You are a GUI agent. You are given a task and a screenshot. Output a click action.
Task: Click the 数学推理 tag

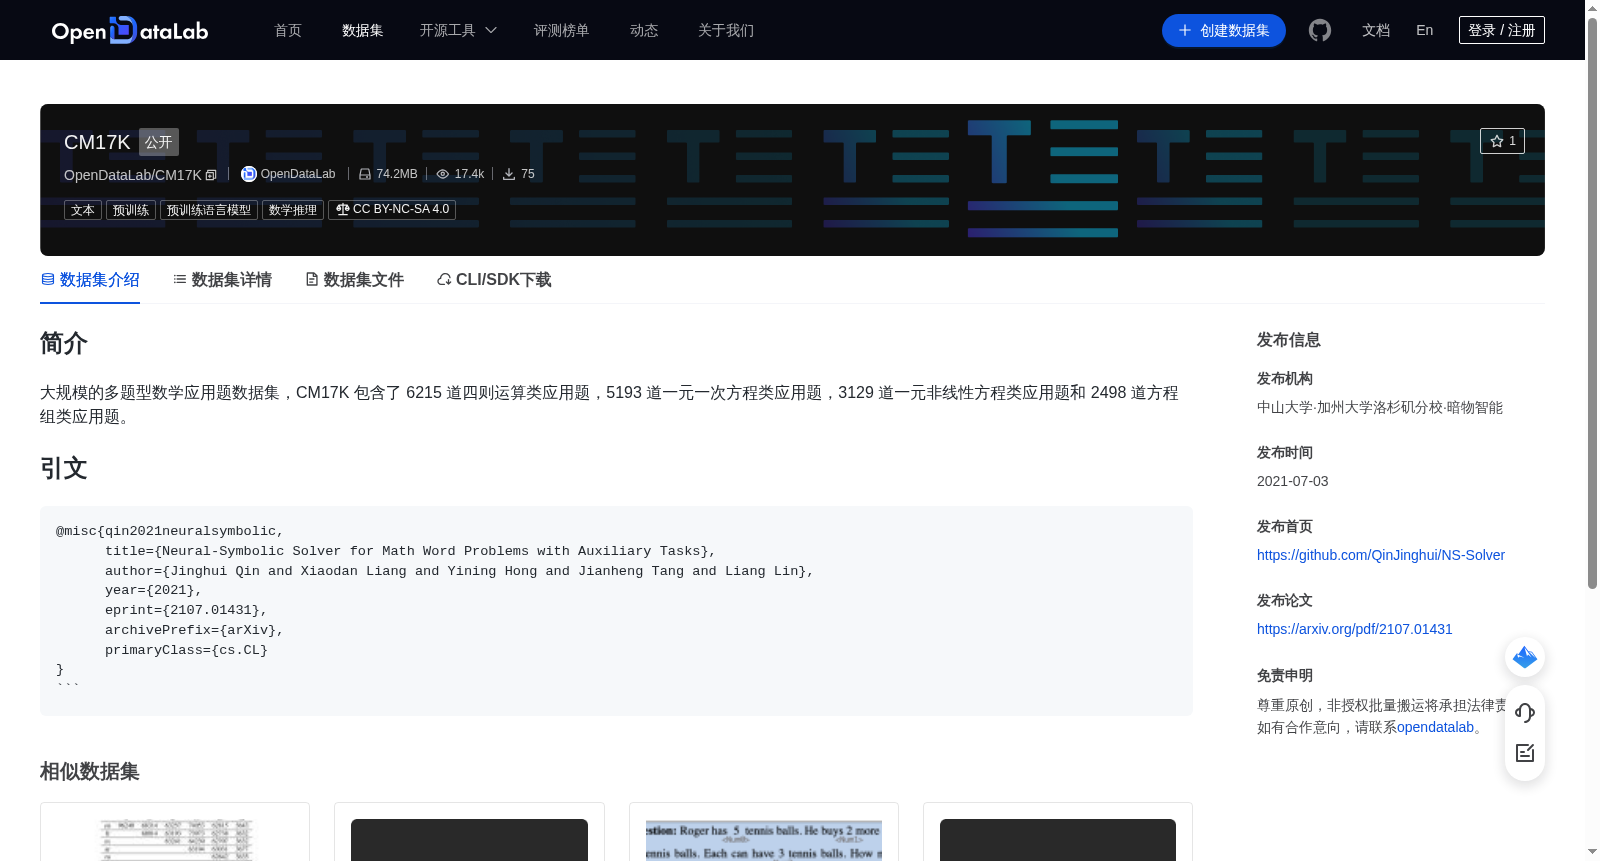(293, 210)
